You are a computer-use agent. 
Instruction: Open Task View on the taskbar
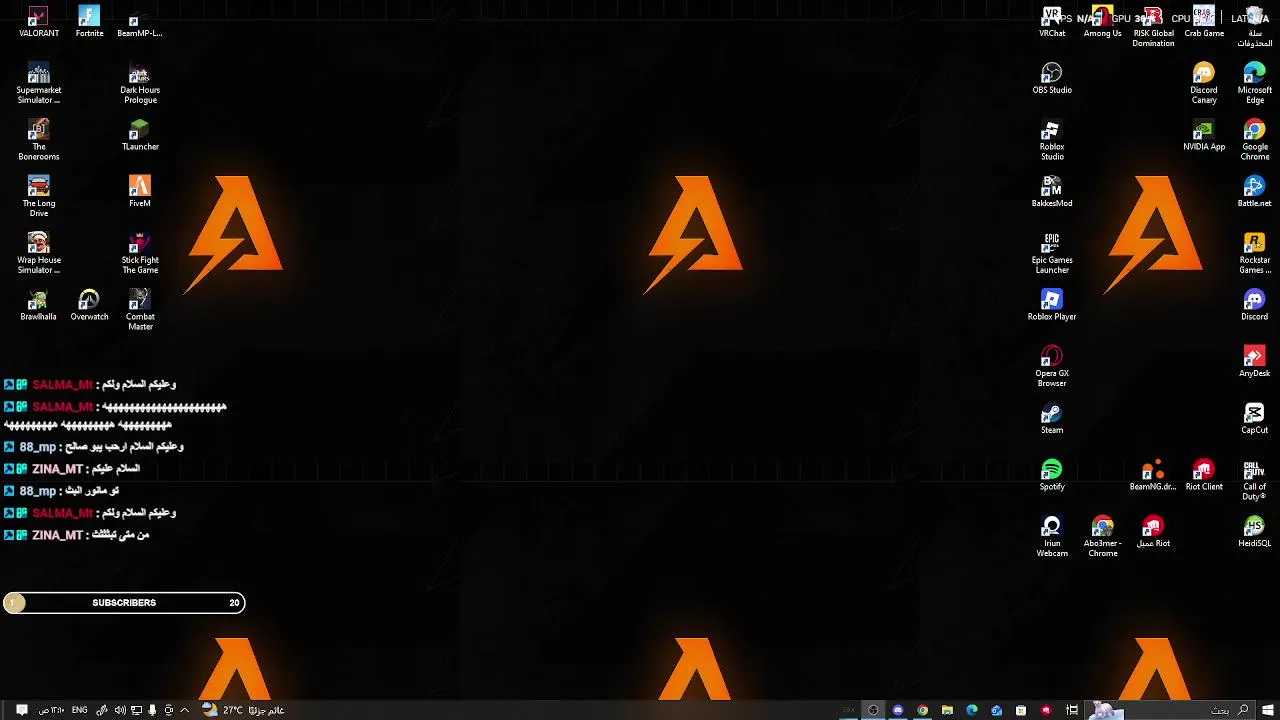coord(1072,710)
